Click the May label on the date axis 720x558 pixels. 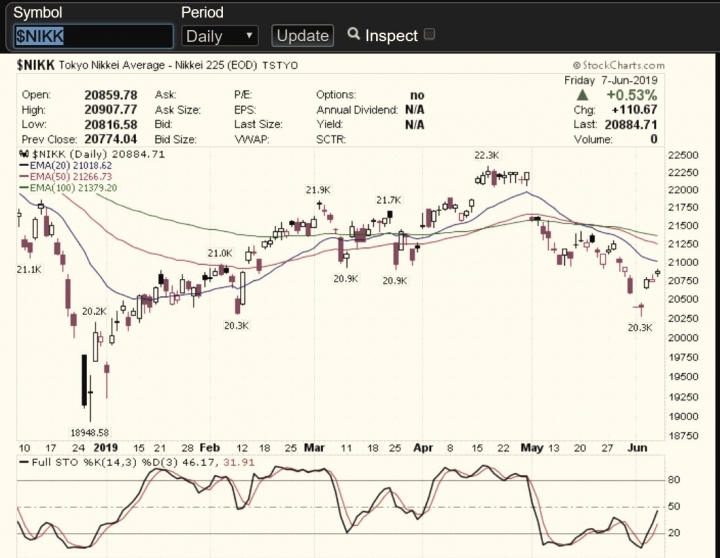(532, 448)
